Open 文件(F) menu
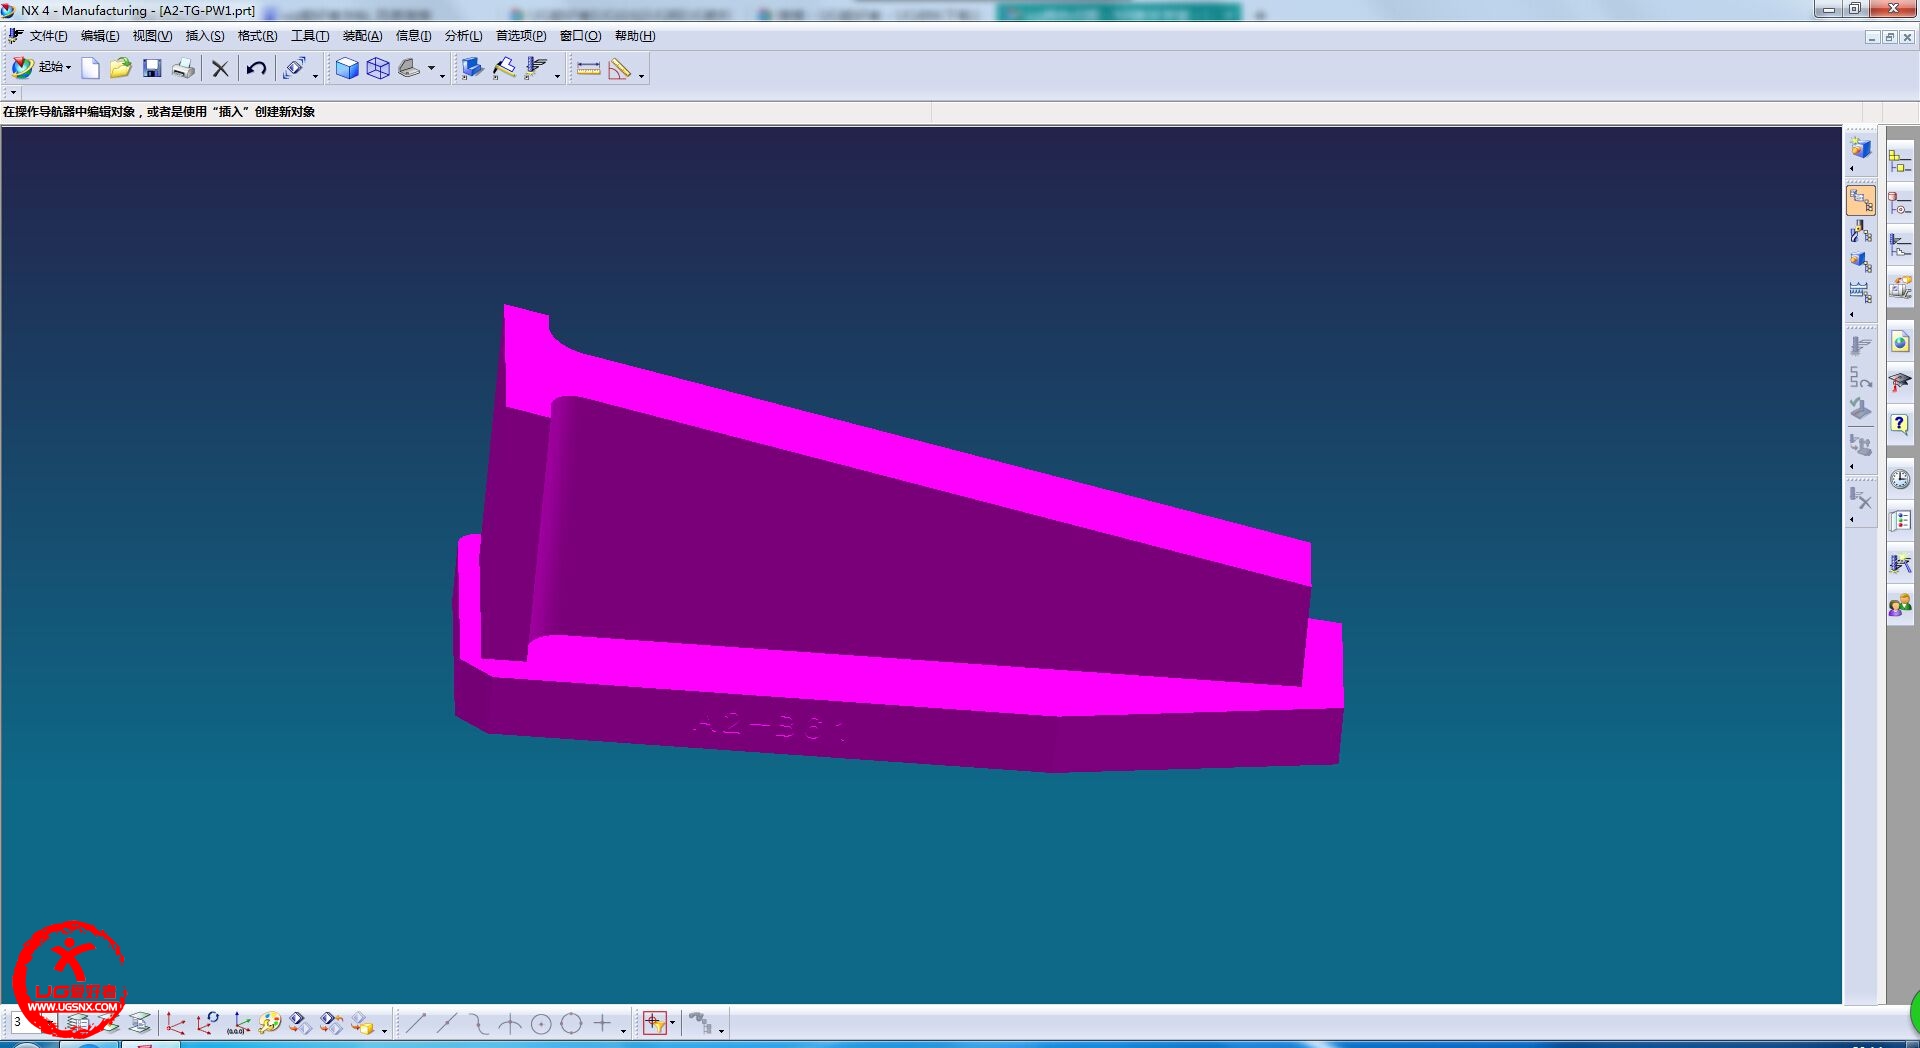The width and height of the screenshot is (1920, 1048). tap(48, 36)
